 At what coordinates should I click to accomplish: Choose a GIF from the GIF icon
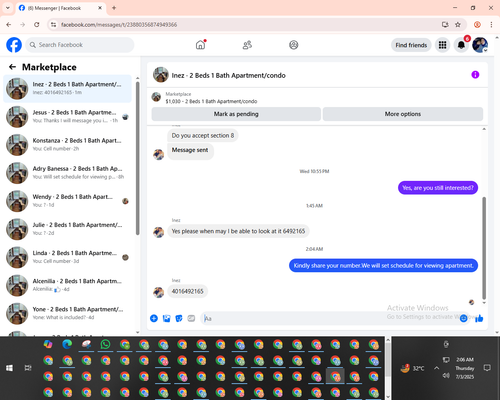click(x=191, y=318)
